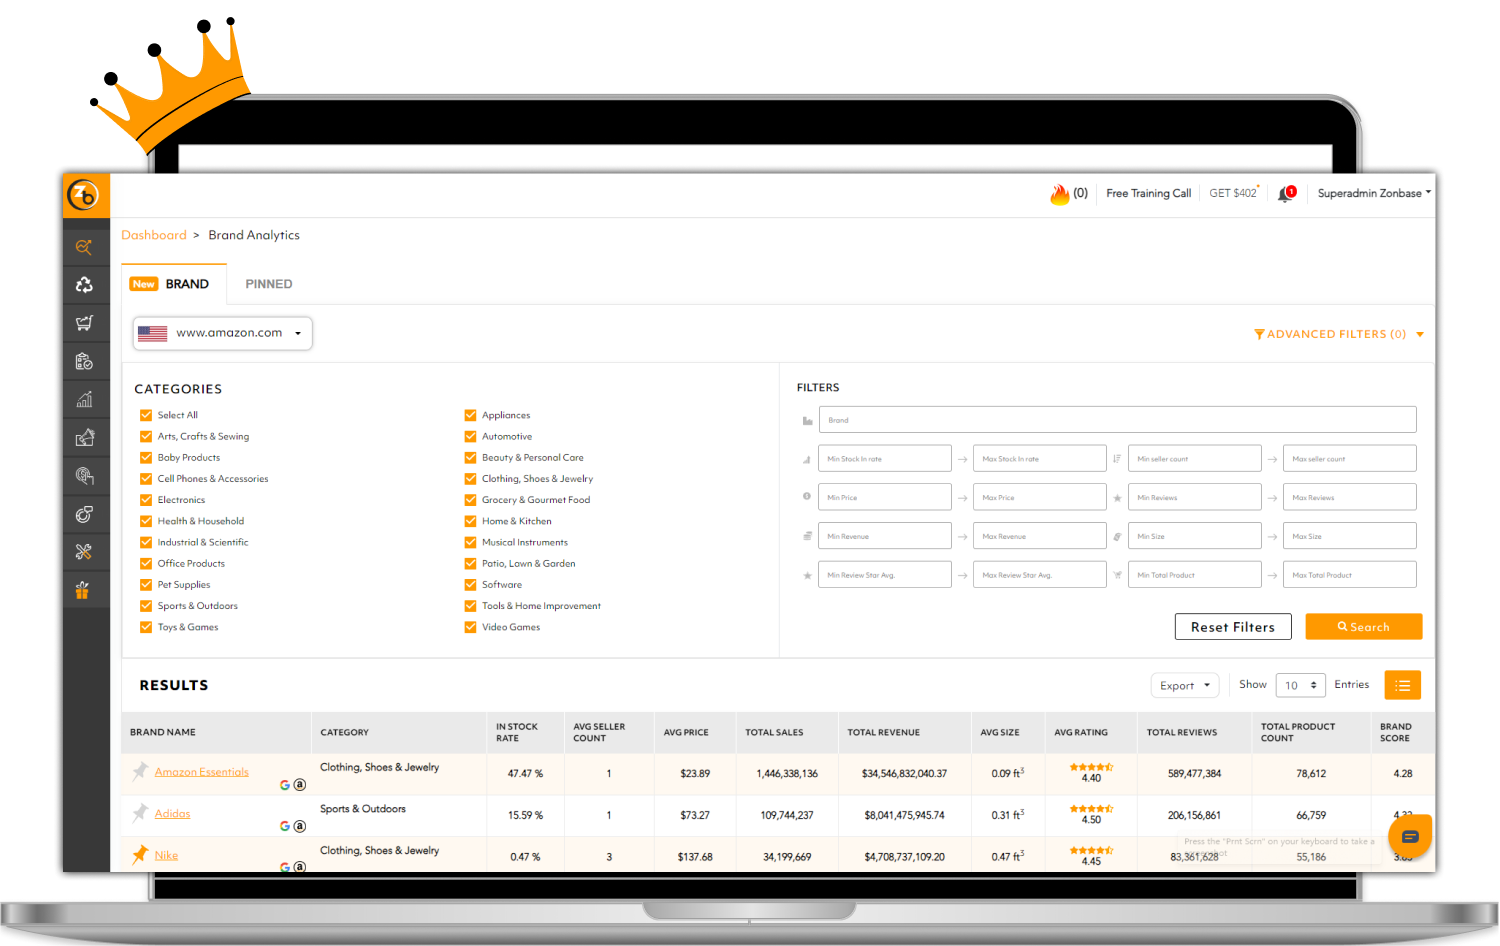
Task: Pin the Amazon Essentials brand
Action: [140, 772]
